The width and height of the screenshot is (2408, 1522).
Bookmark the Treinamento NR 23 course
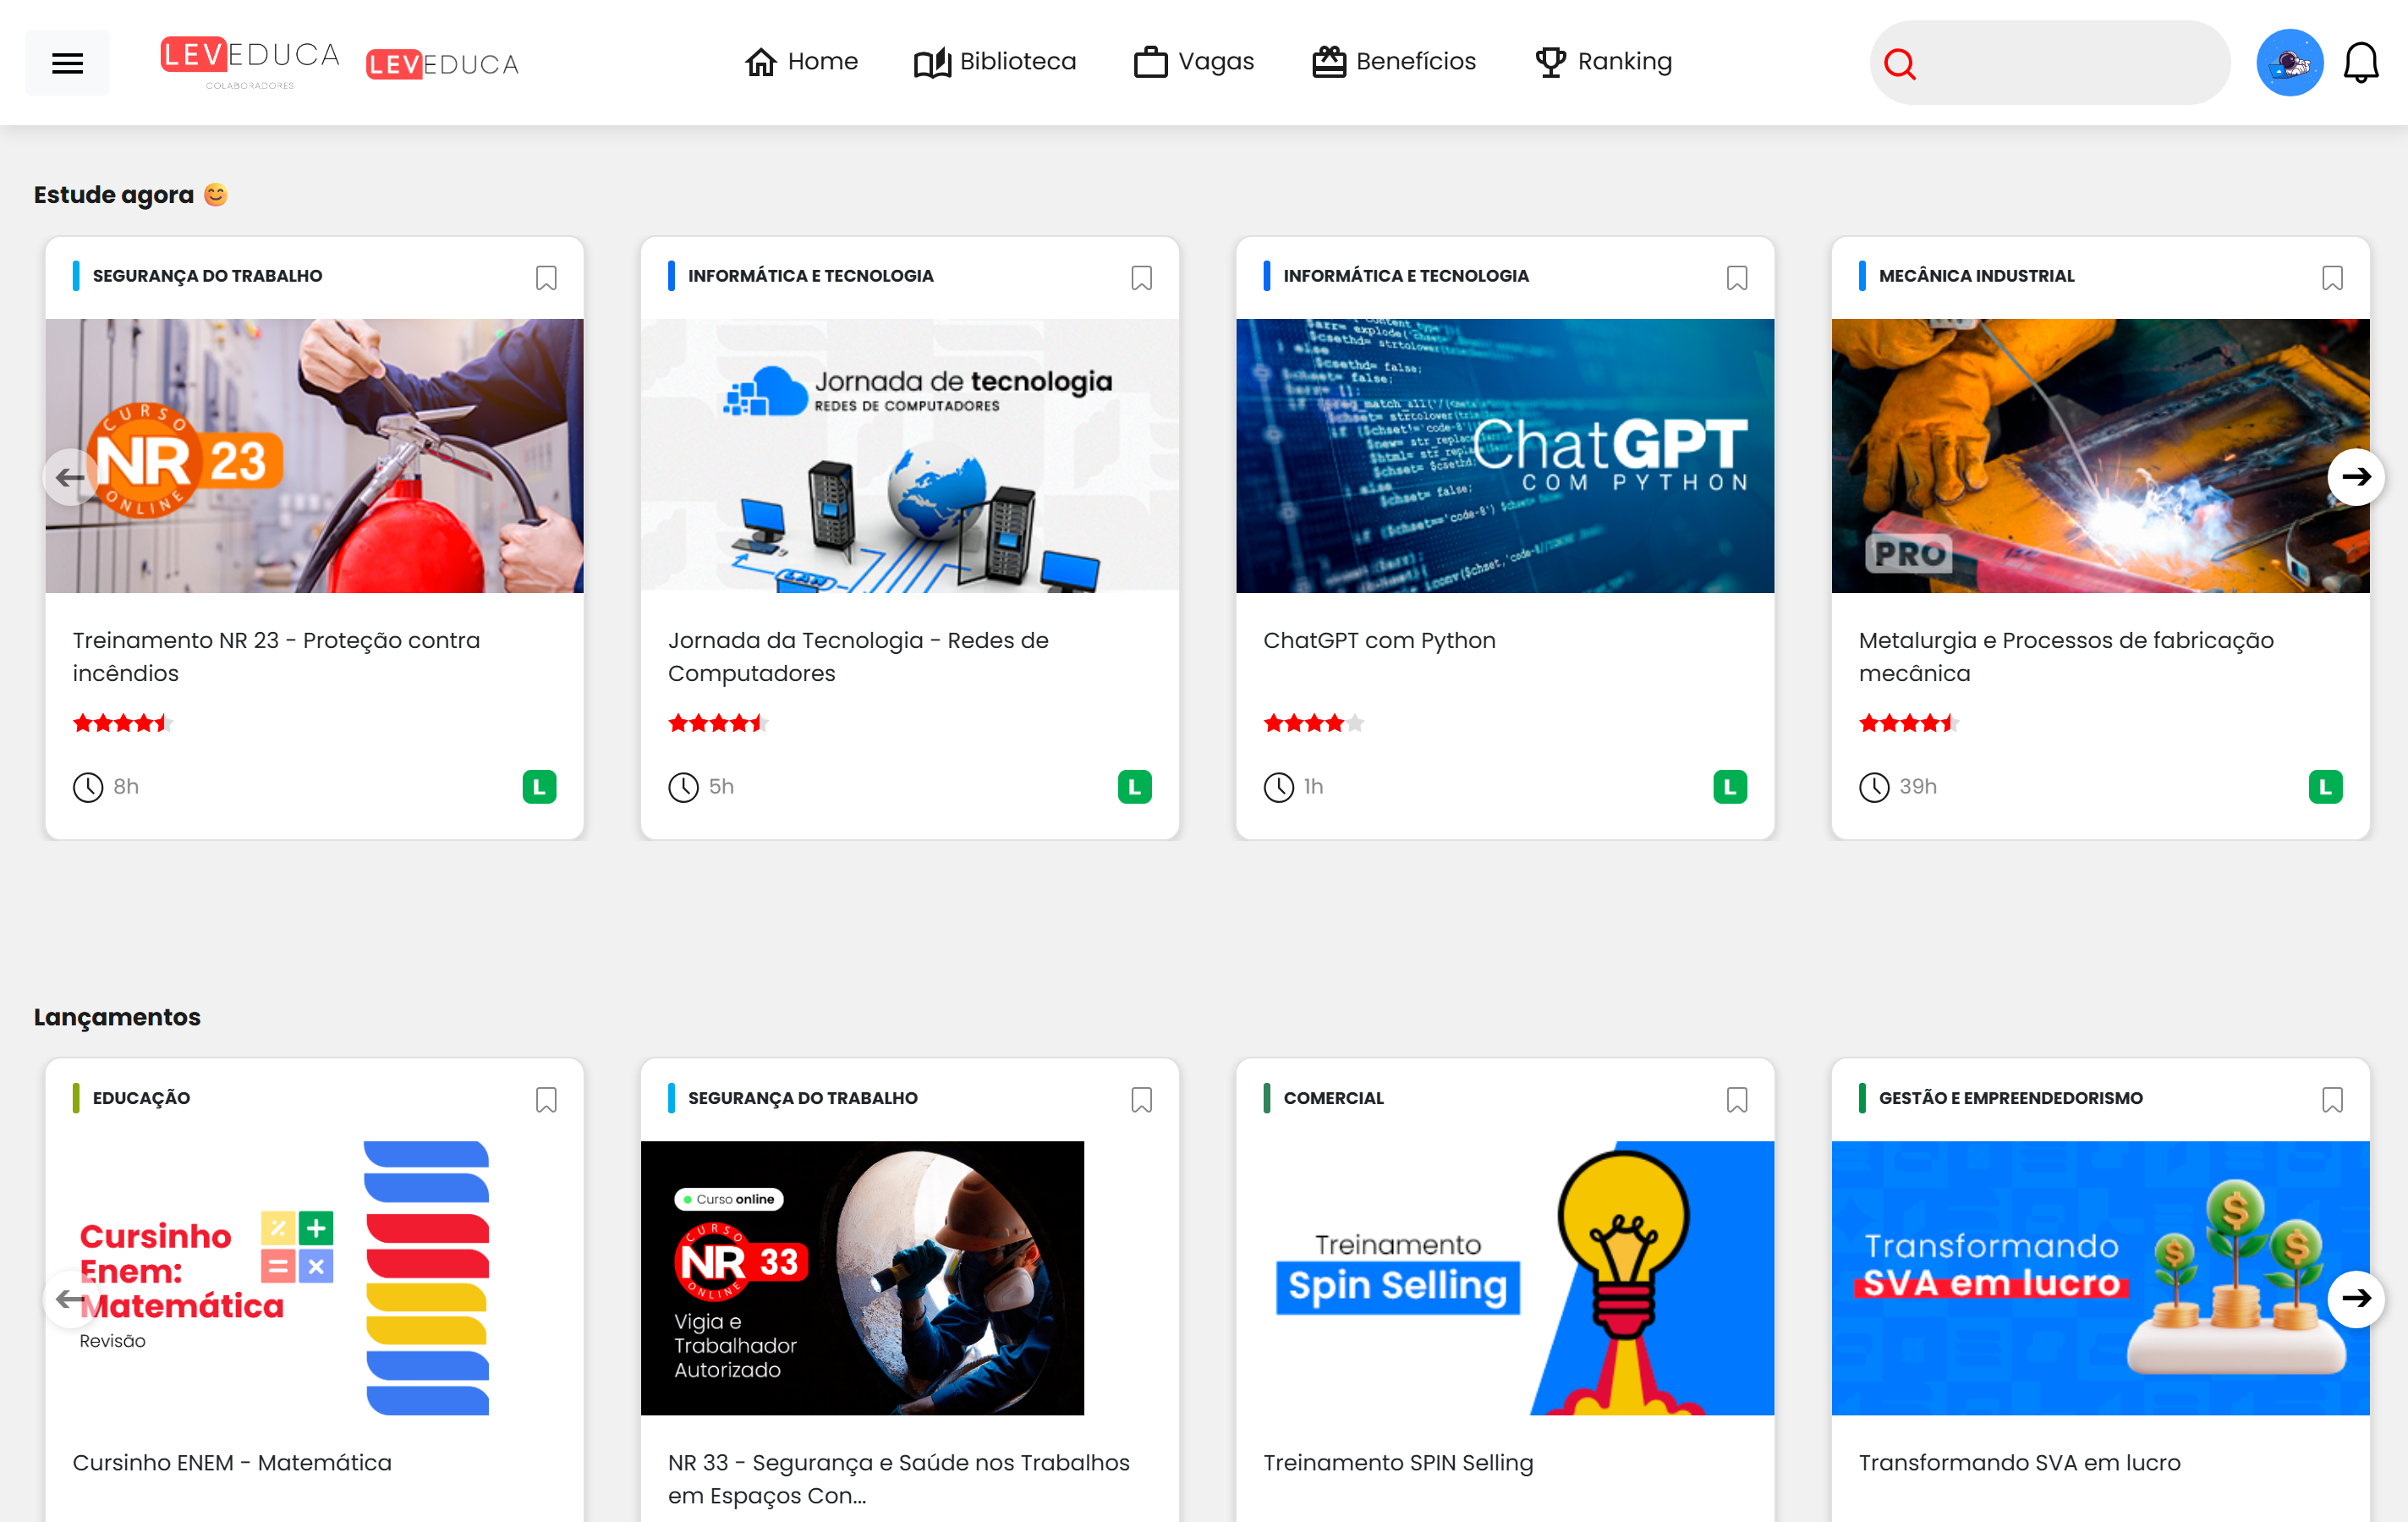click(546, 277)
